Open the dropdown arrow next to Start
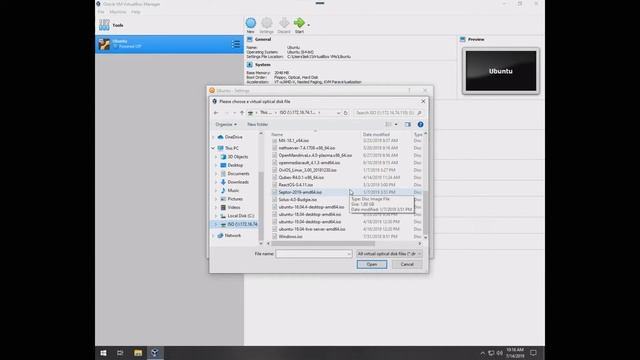 point(309,25)
